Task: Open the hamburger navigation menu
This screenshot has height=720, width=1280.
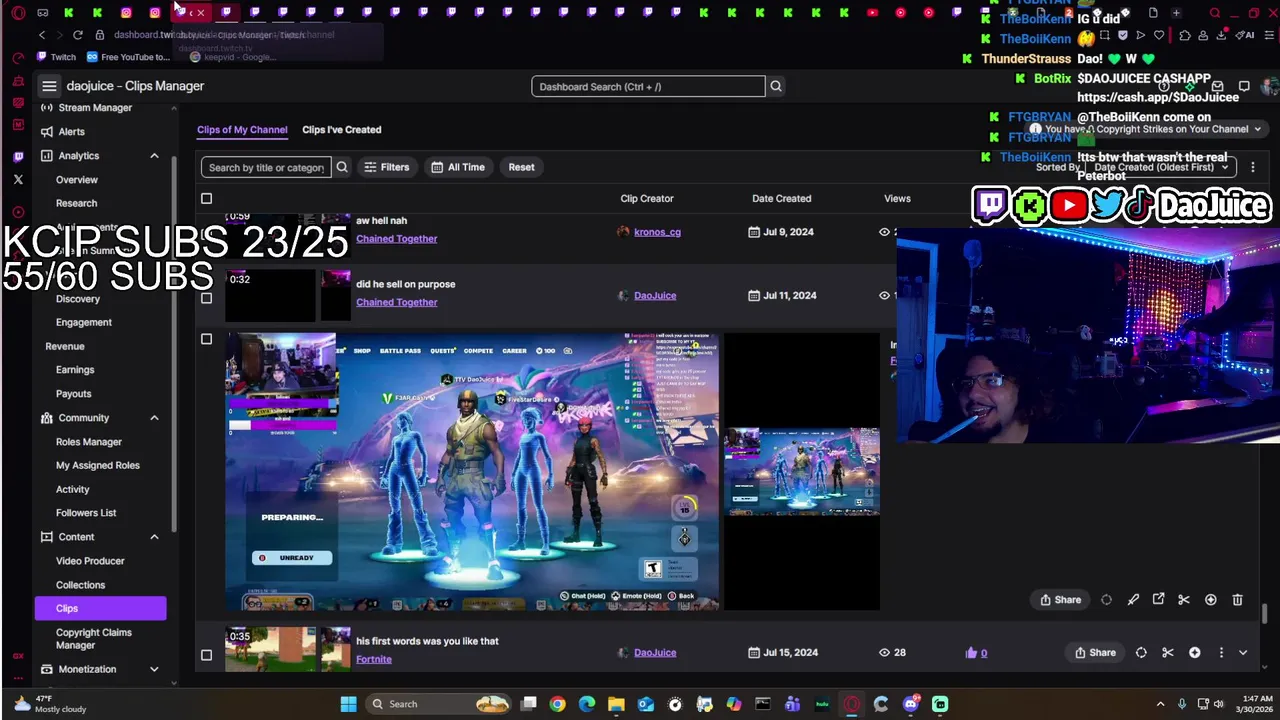Action: pos(49,86)
